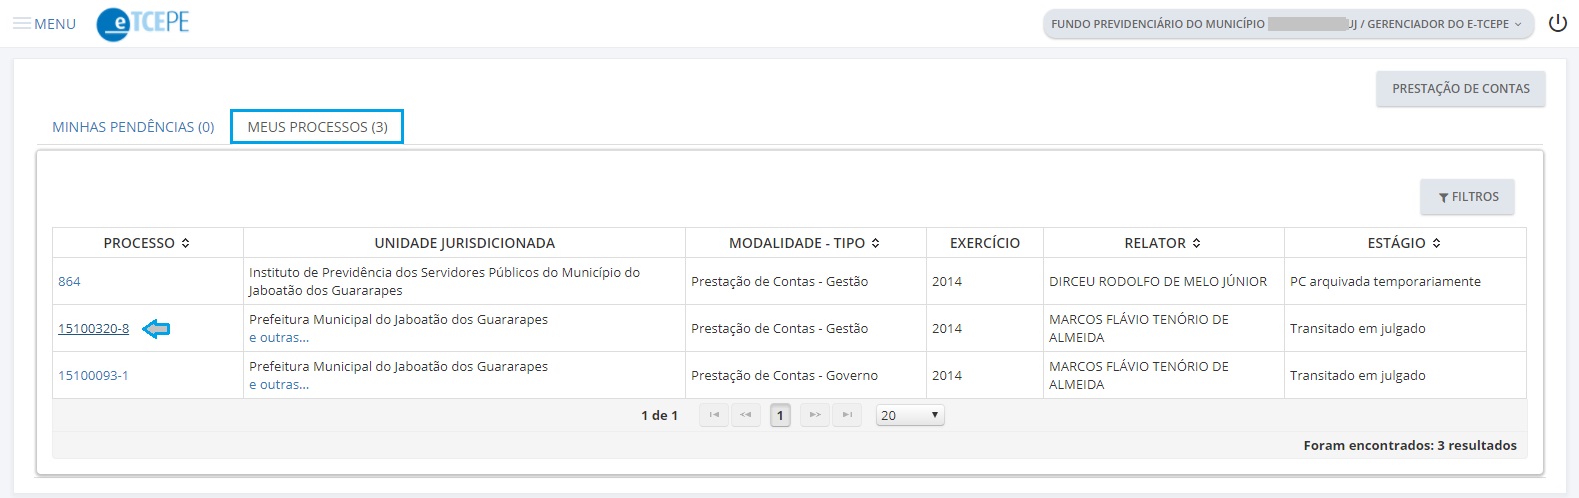
Task: Click the PRESTAÇÃO DE CONTAS button
Action: (x=1461, y=89)
